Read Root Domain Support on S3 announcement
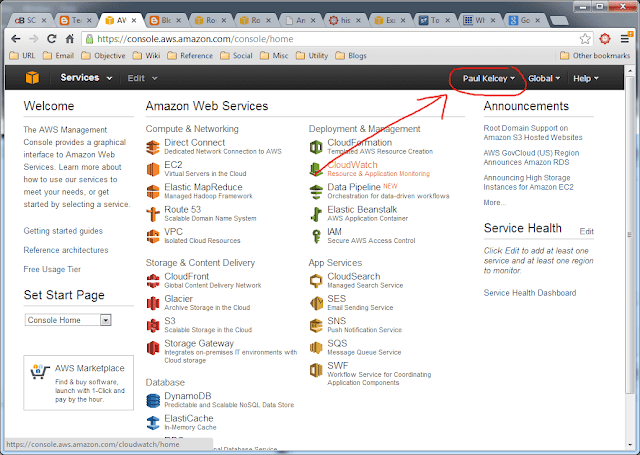Image resolution: width=640 pixels, height=455 pixels. click(x=533, y=133)
